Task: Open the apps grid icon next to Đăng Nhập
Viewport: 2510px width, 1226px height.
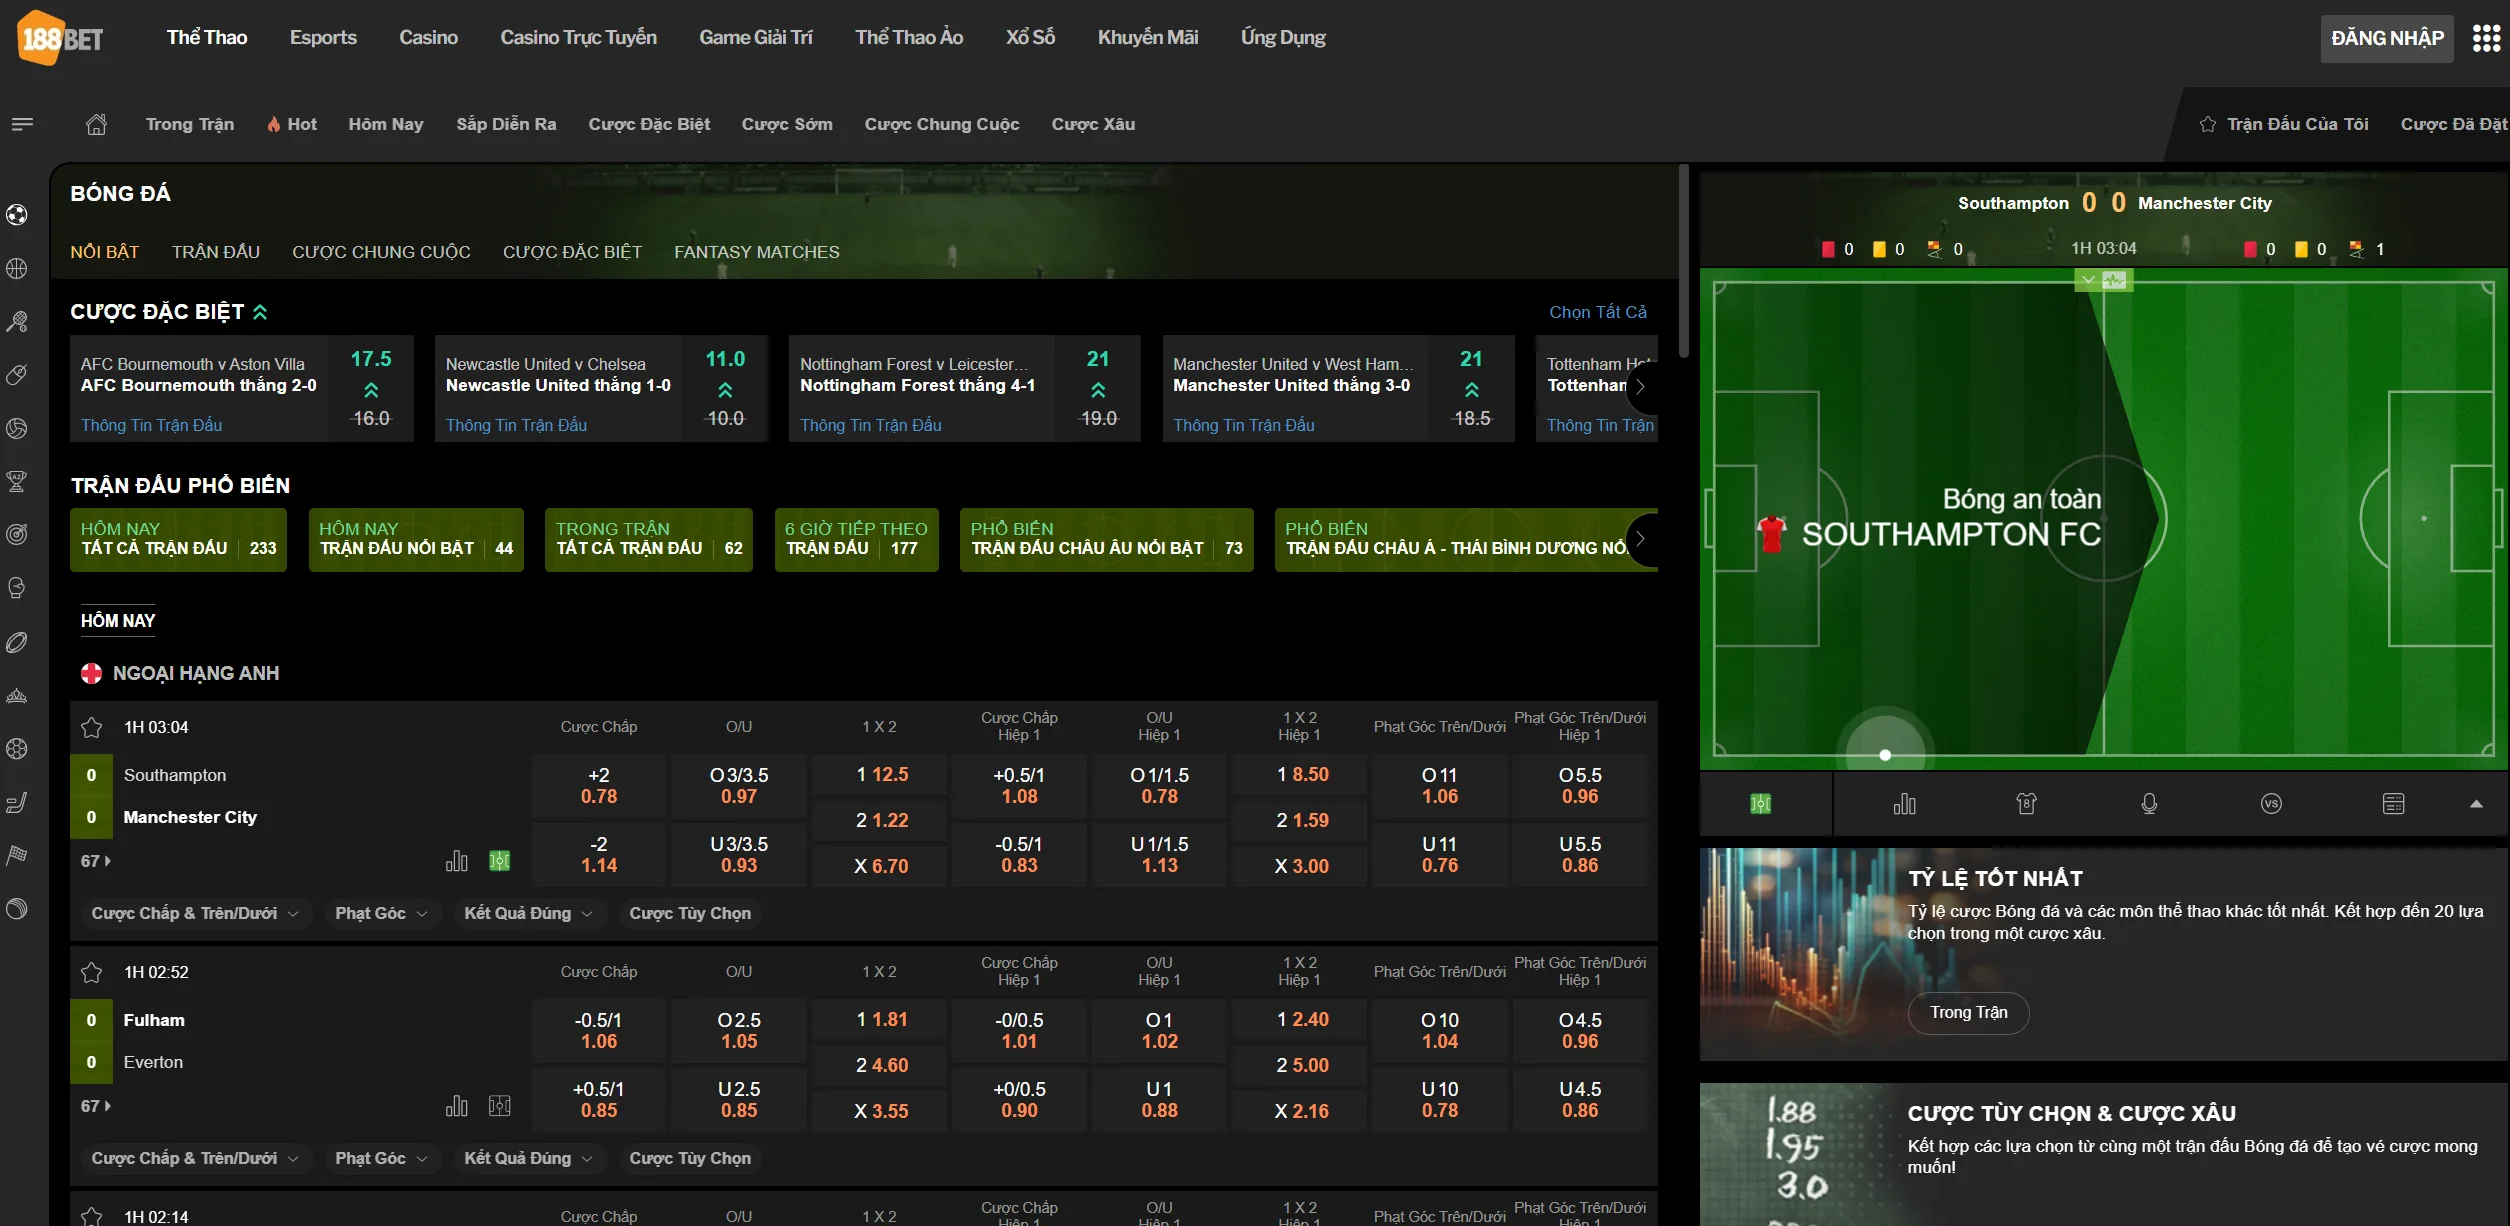Action: pyautogui.click(x=2486, y=38)
